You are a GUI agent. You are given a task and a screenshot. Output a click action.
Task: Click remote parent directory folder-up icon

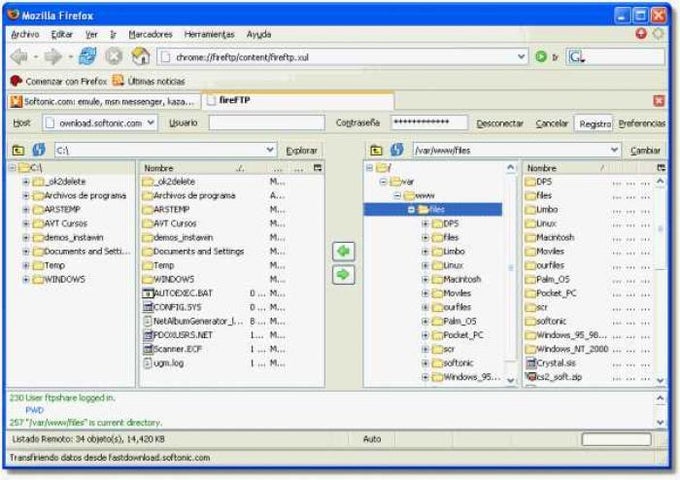tap(376, 150)
